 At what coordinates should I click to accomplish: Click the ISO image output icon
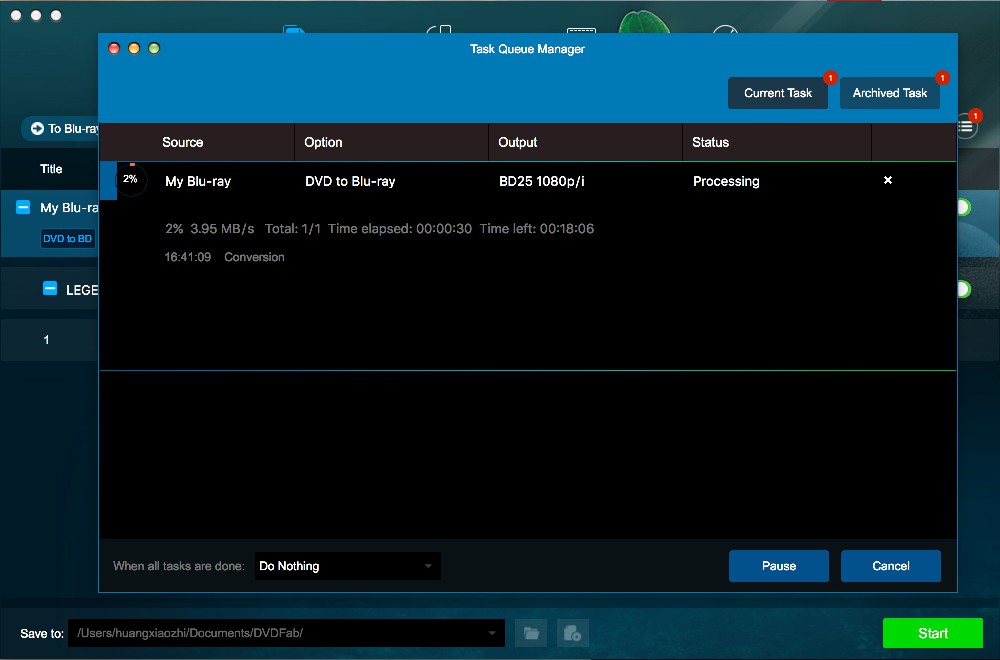coord(572,633)
